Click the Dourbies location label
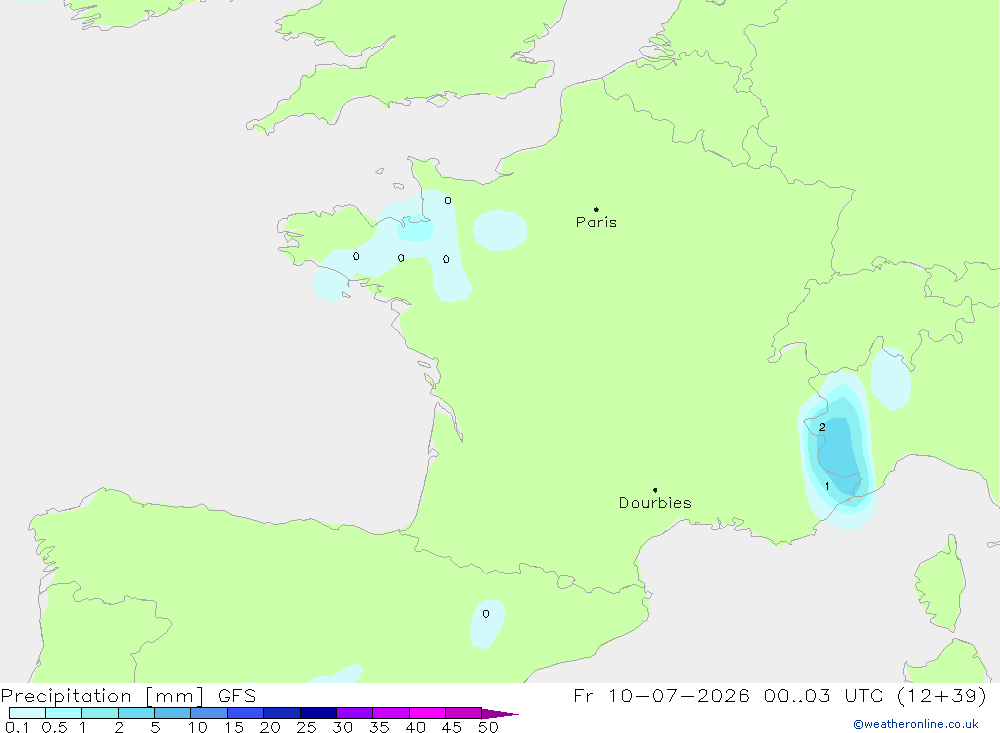This screenshot has height=733, width=1000. (655, 503)
